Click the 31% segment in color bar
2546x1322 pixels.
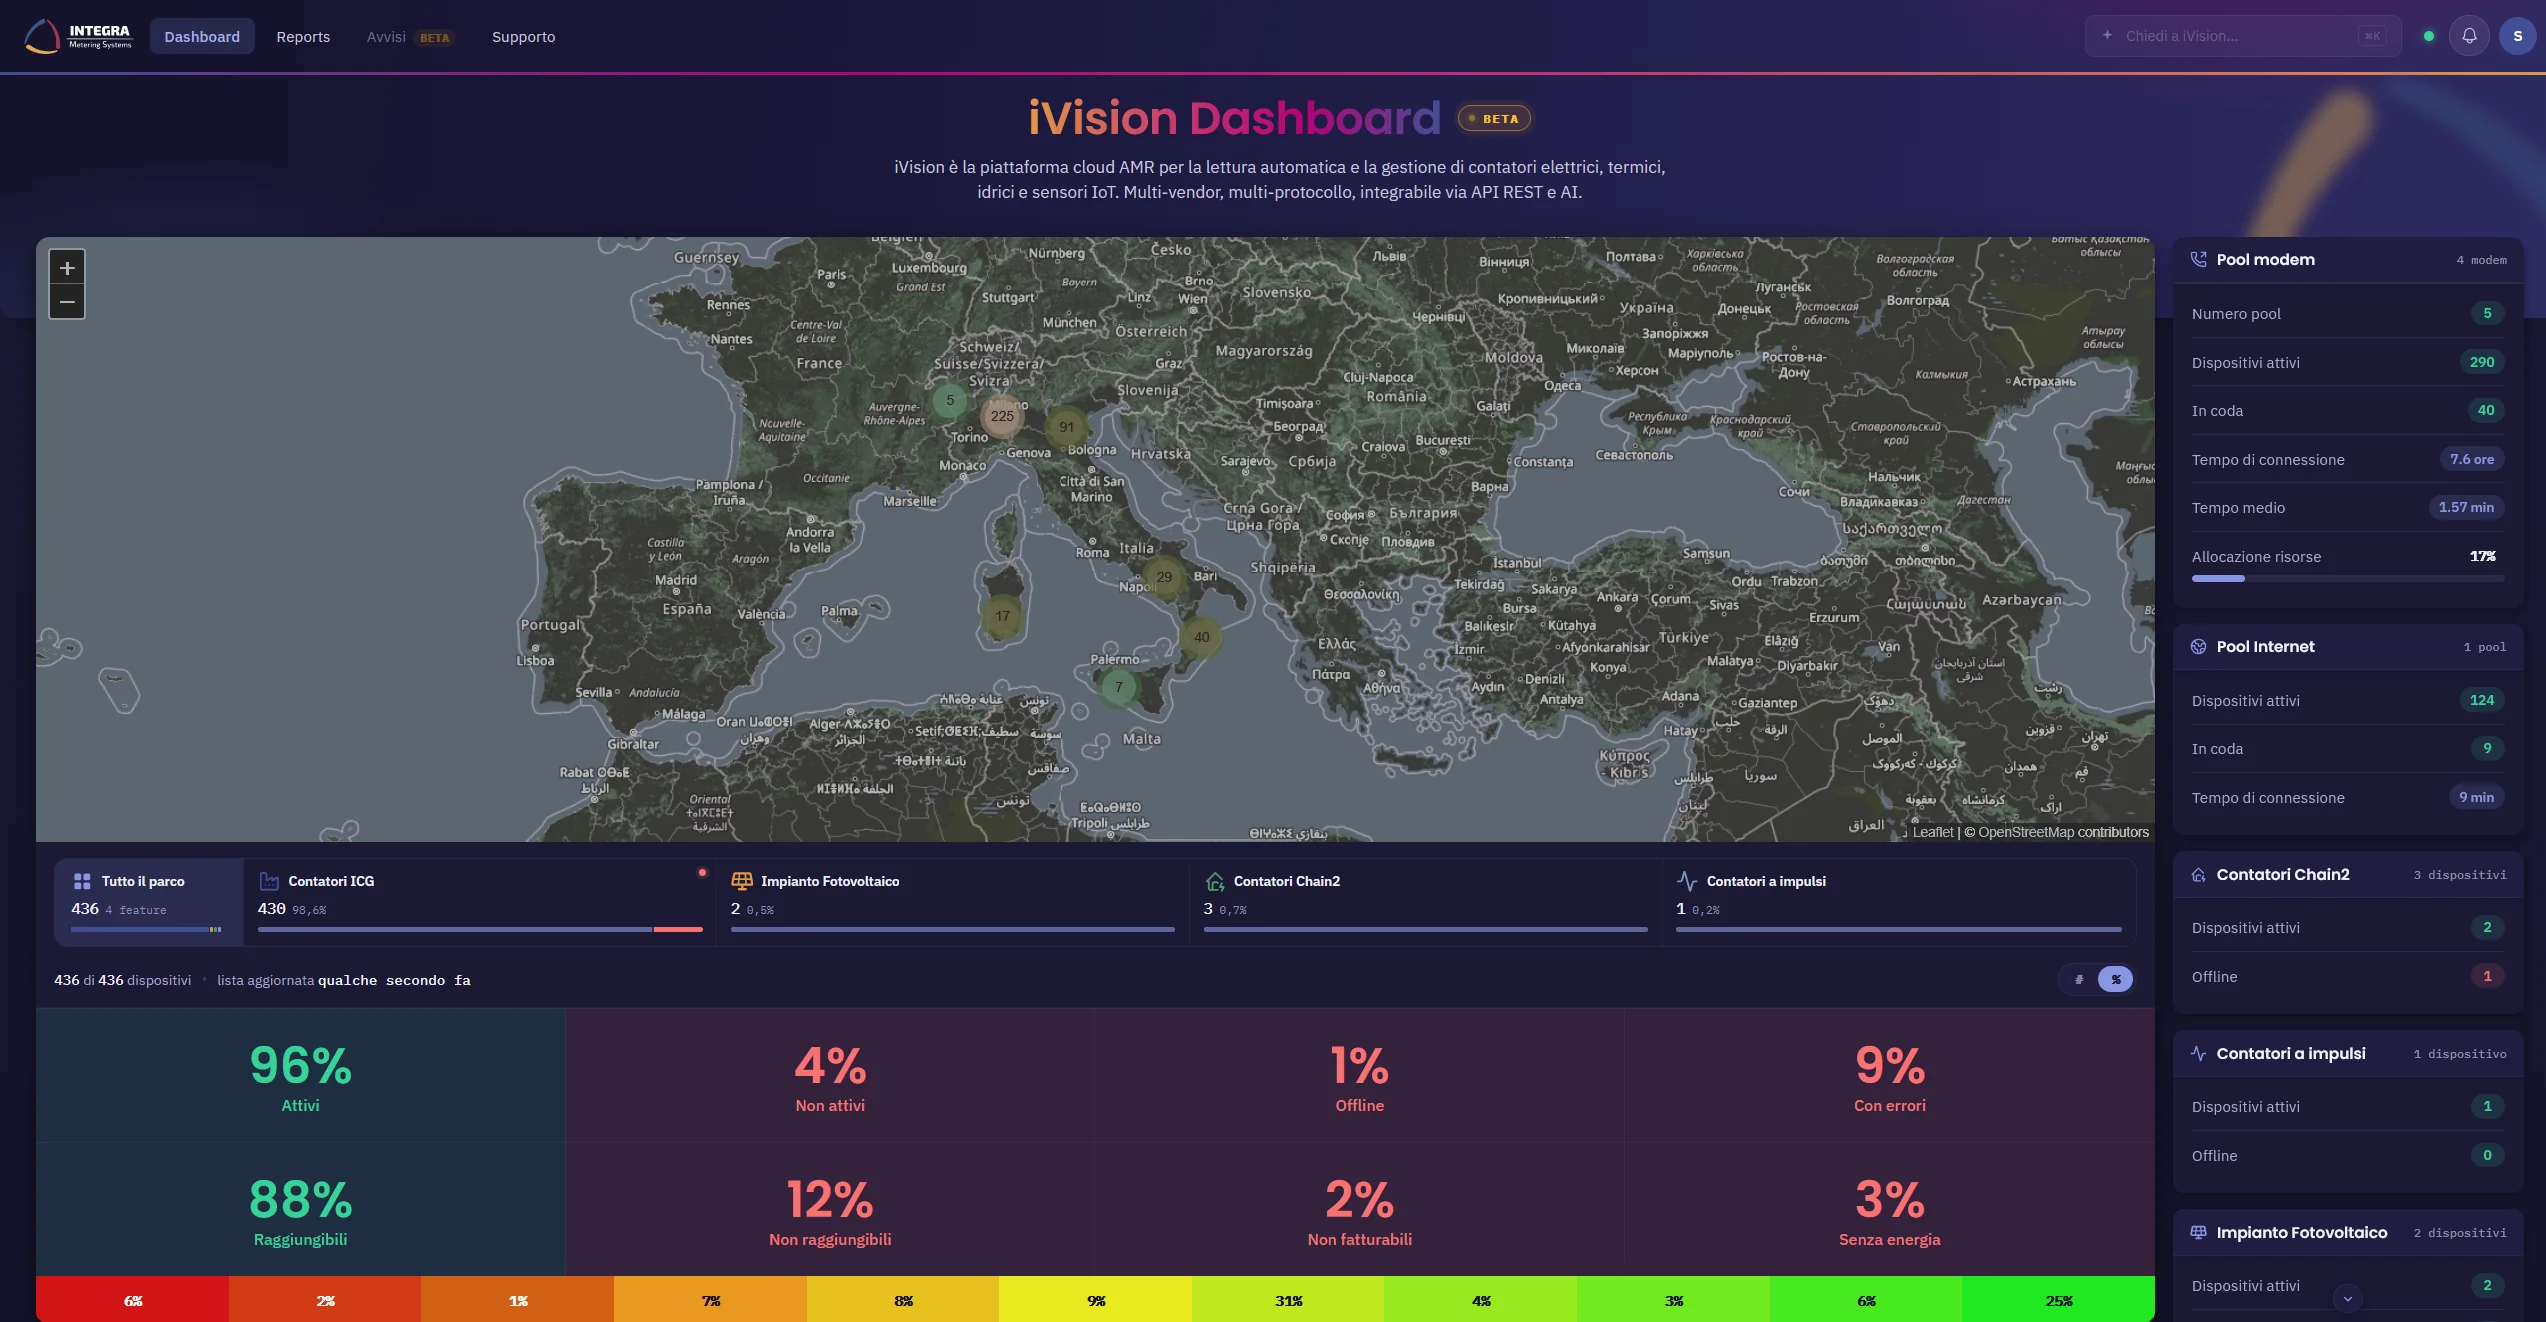point(1288,1300)
